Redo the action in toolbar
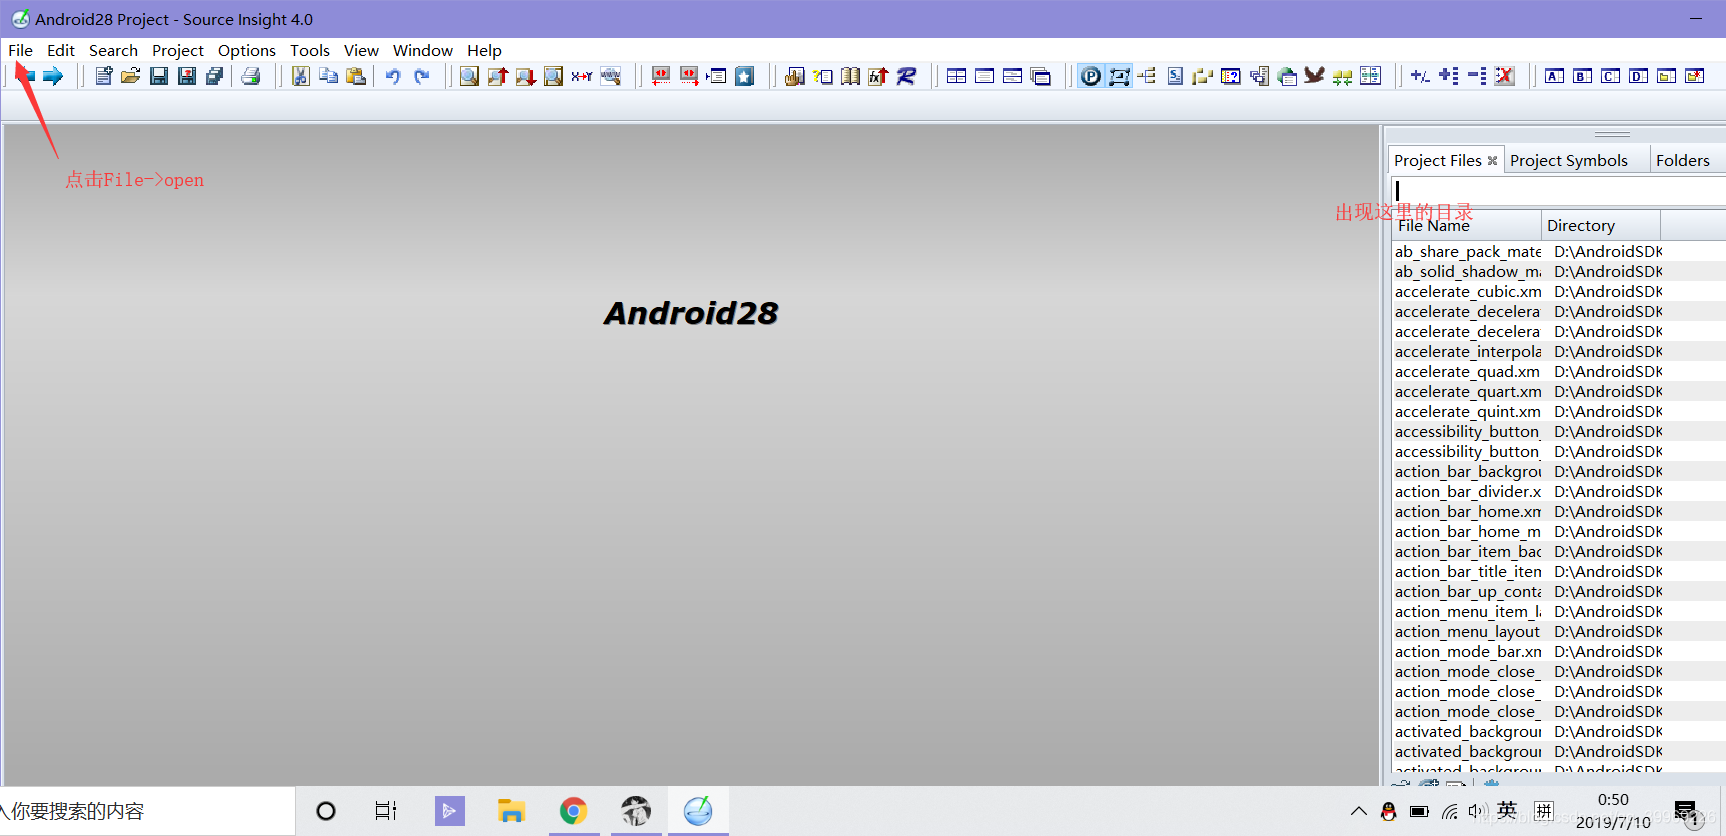 pyautogui.click(x=421, y=76)
